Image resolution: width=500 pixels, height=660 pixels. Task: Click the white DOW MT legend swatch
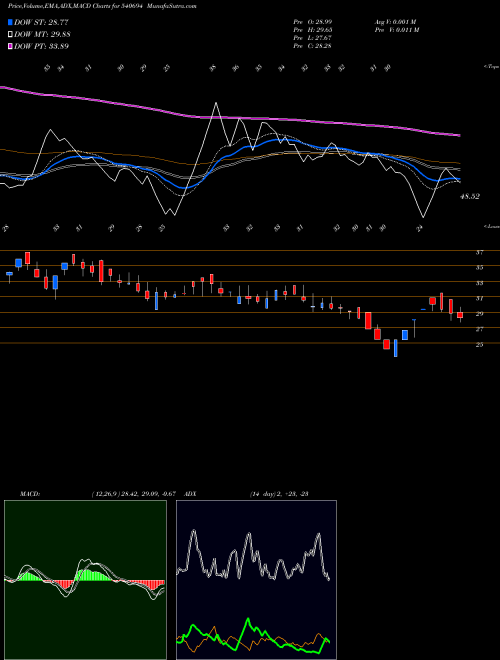click(x=11, y=35)
